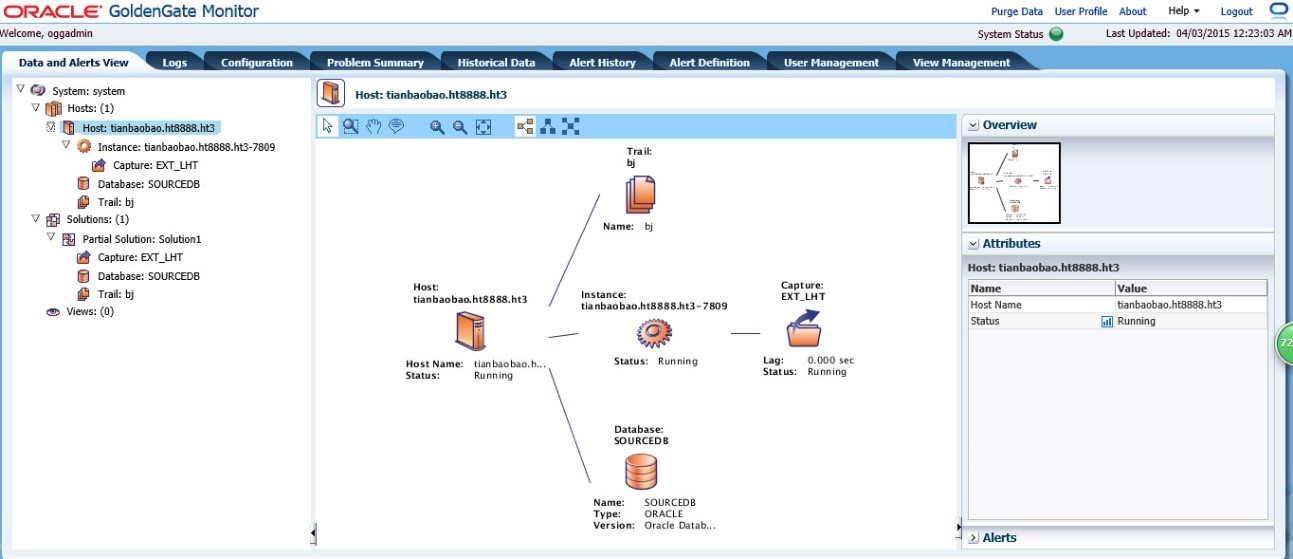The image size is (1293, 559).
Task: Go to User Management tab
Action: click(831, 62)
